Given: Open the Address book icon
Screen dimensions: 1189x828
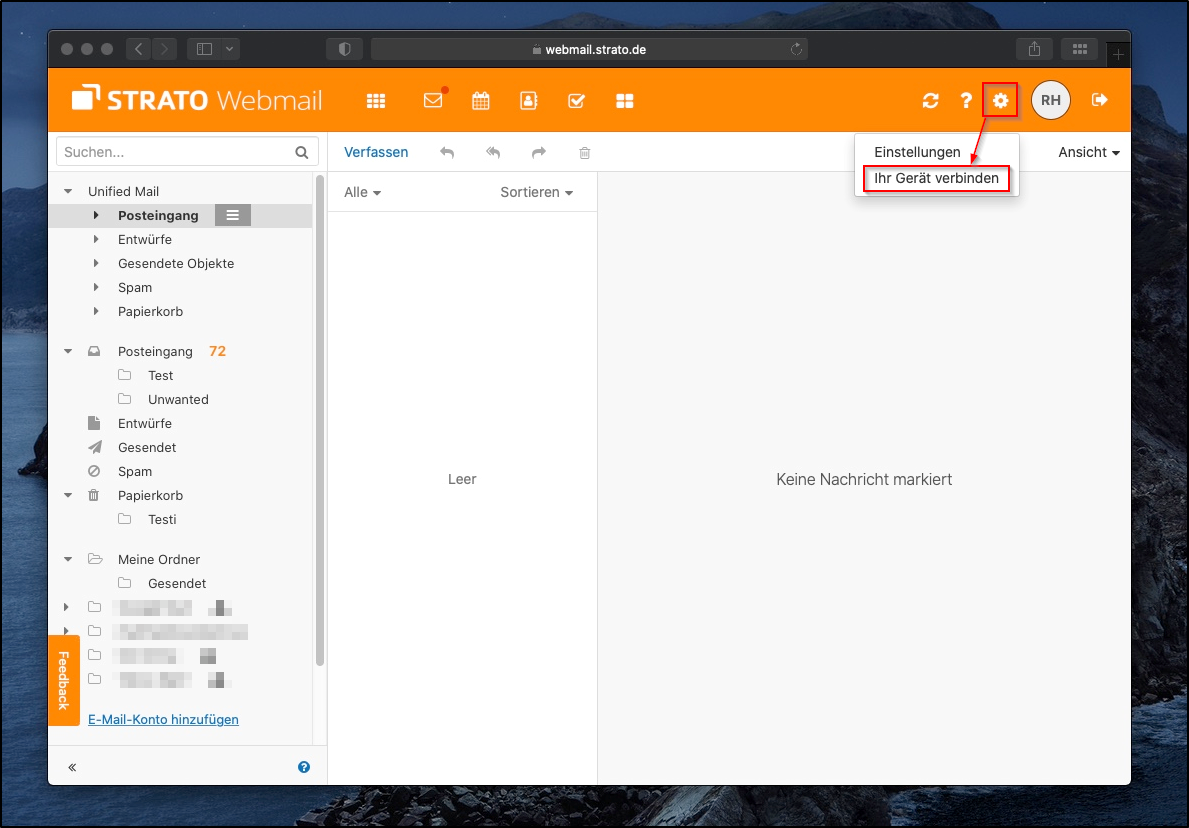Looking at the screenshot, I should (x=528, y=101).
